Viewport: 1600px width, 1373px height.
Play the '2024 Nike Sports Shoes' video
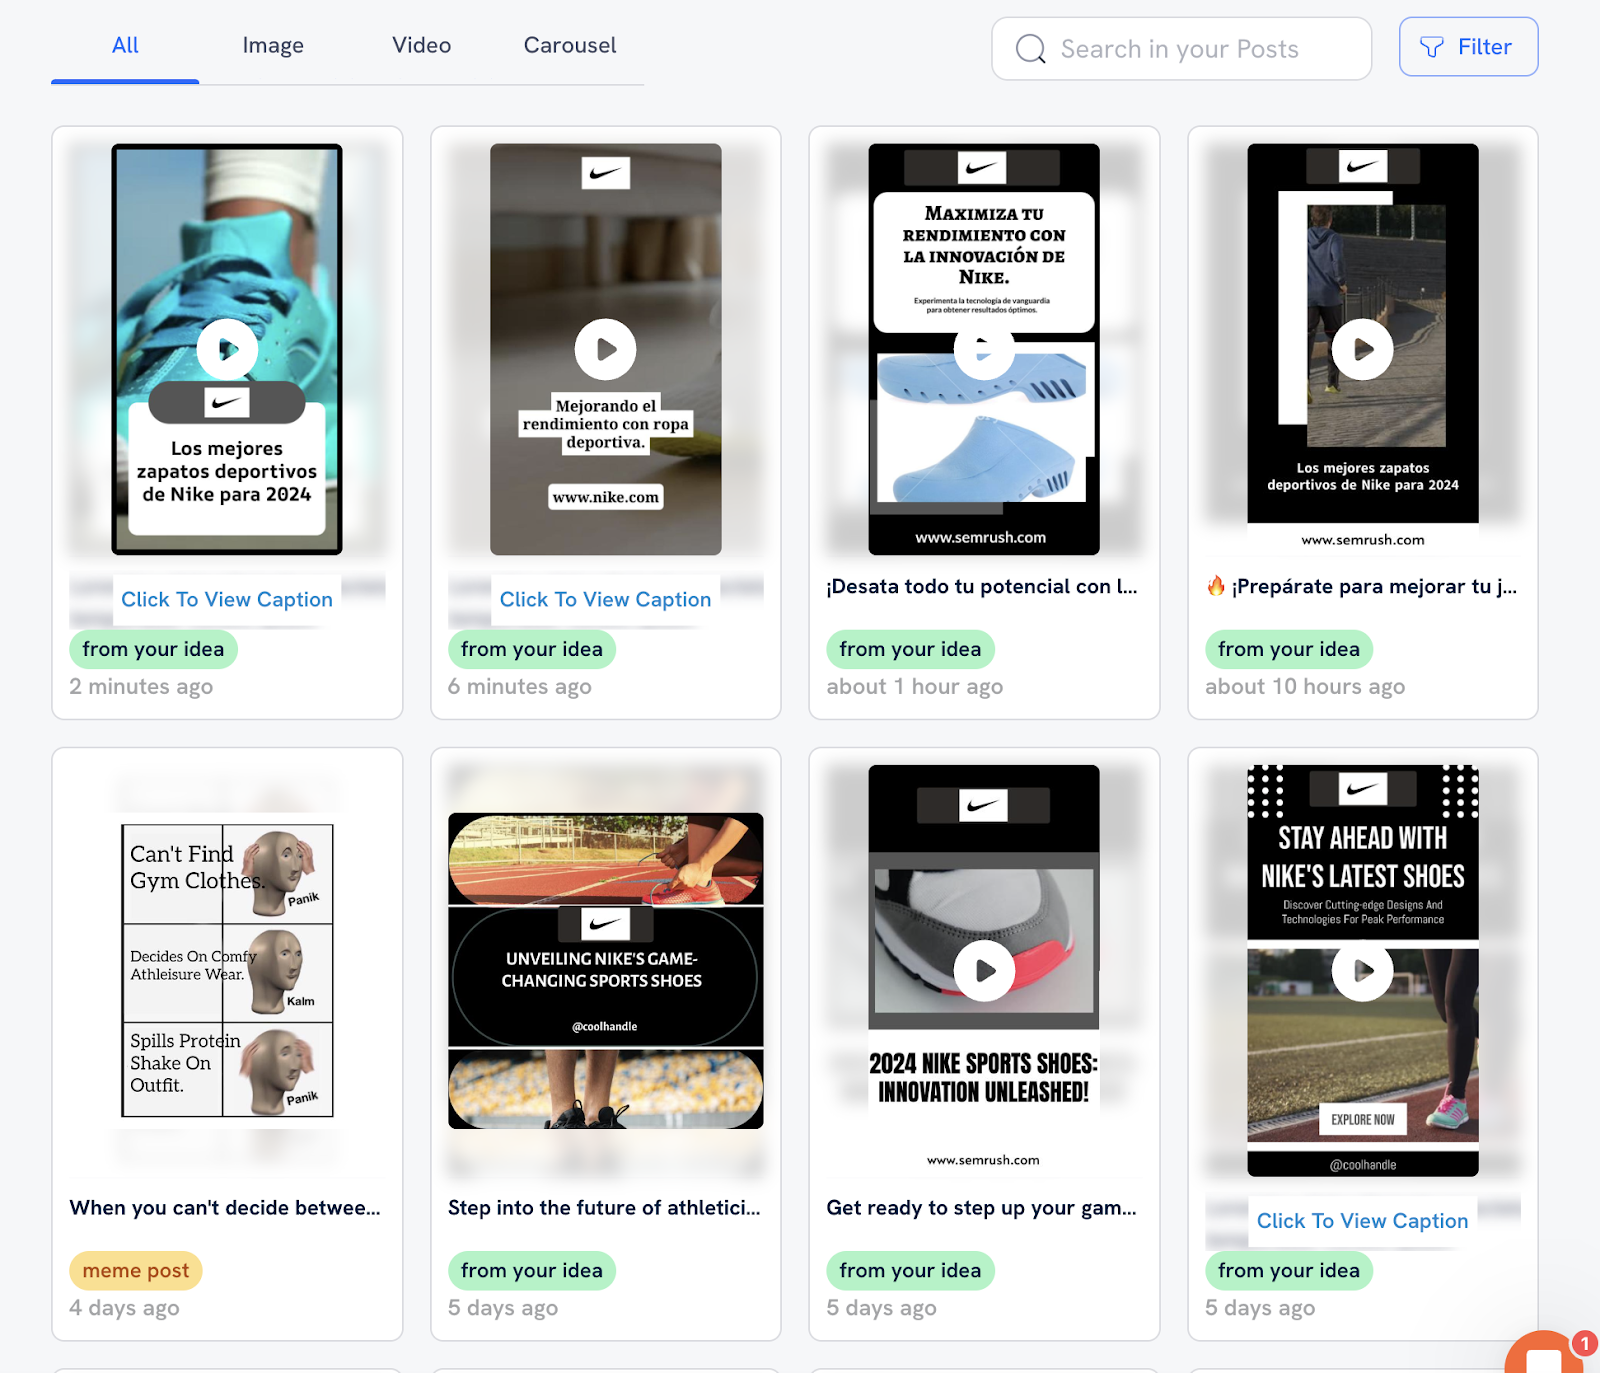click(x=983, y=970)
